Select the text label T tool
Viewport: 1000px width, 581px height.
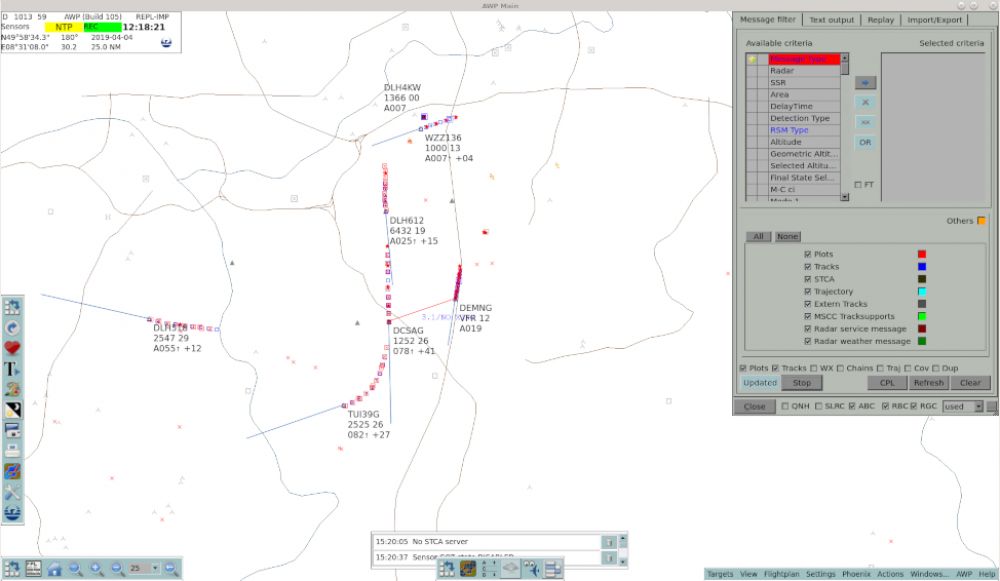click(13, 369)
